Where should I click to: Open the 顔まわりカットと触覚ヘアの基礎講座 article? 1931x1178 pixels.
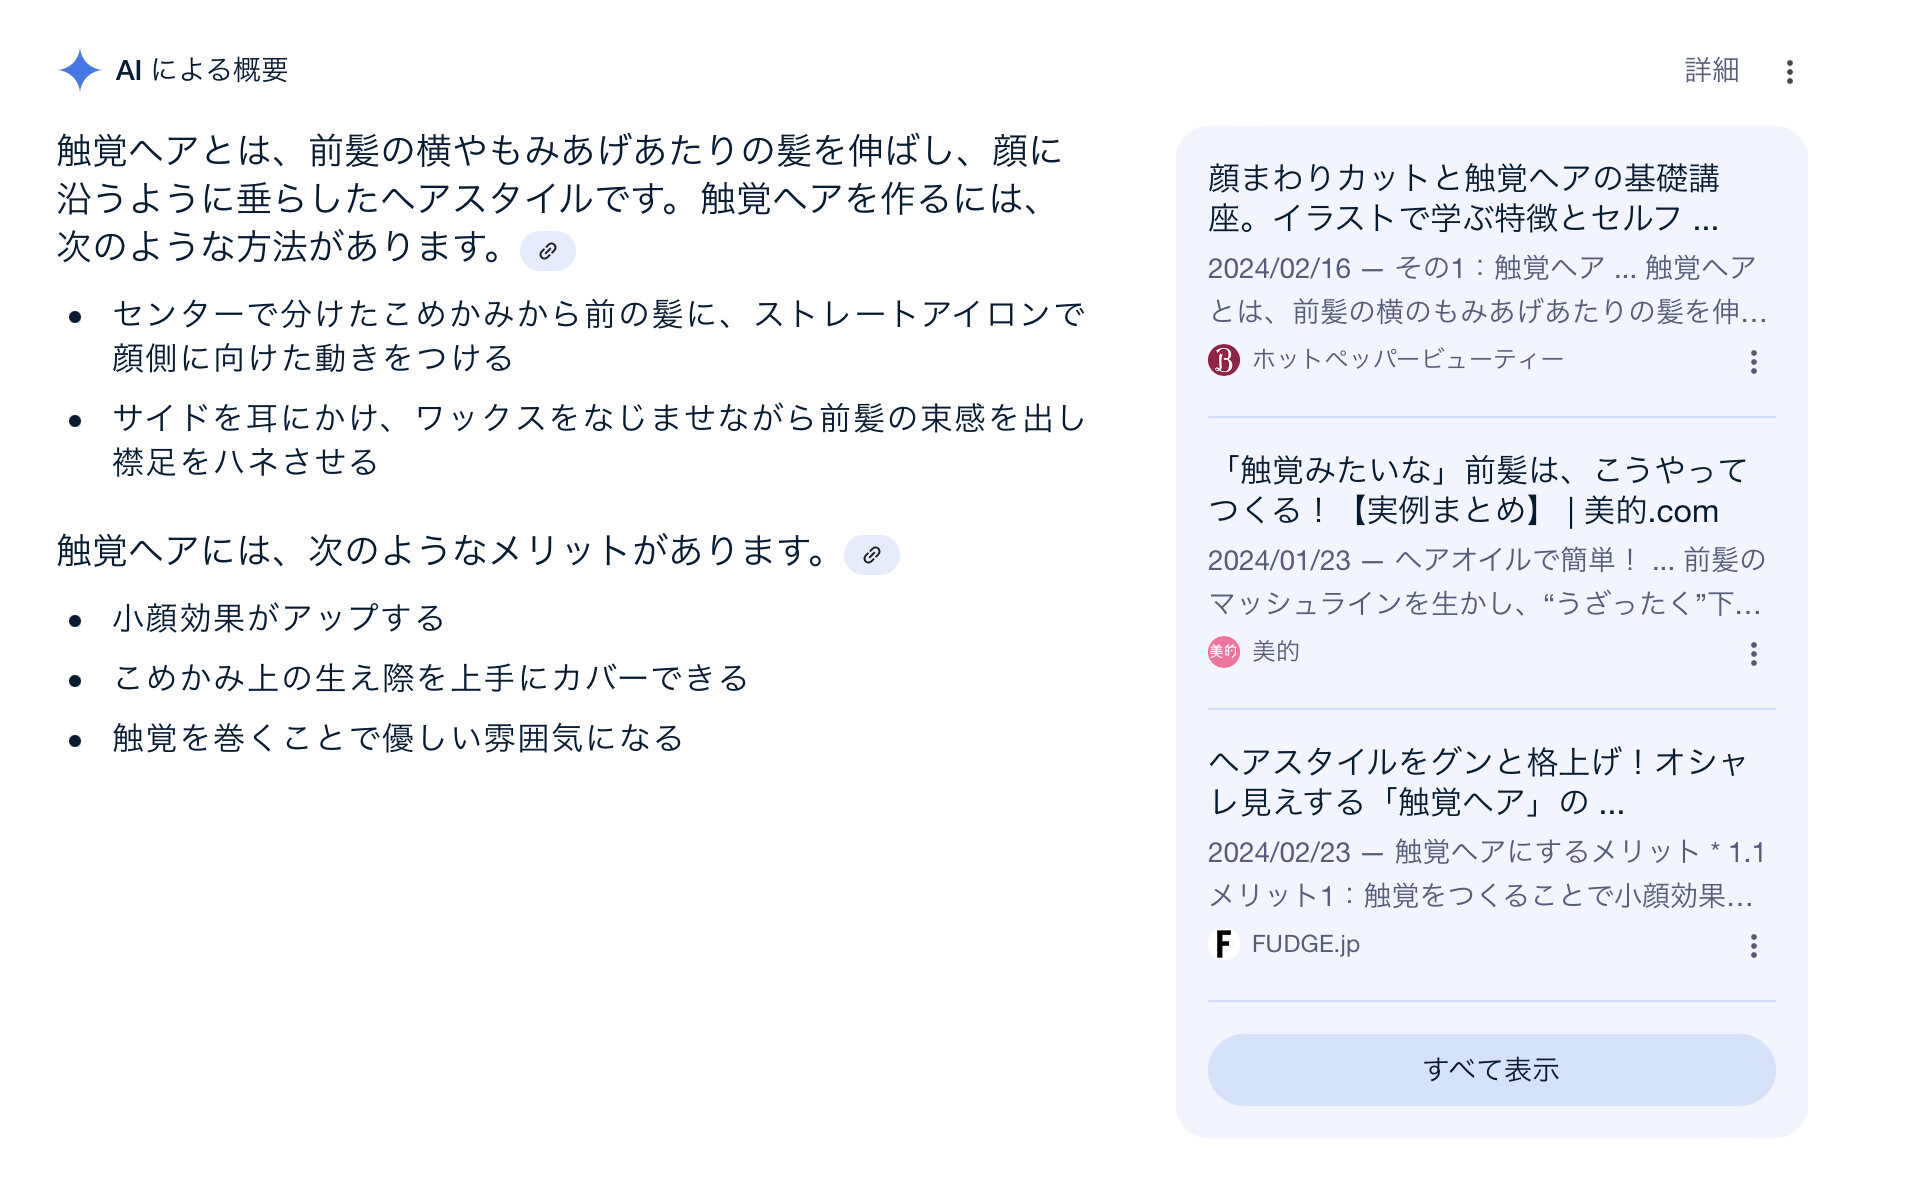coord(1464,198)
